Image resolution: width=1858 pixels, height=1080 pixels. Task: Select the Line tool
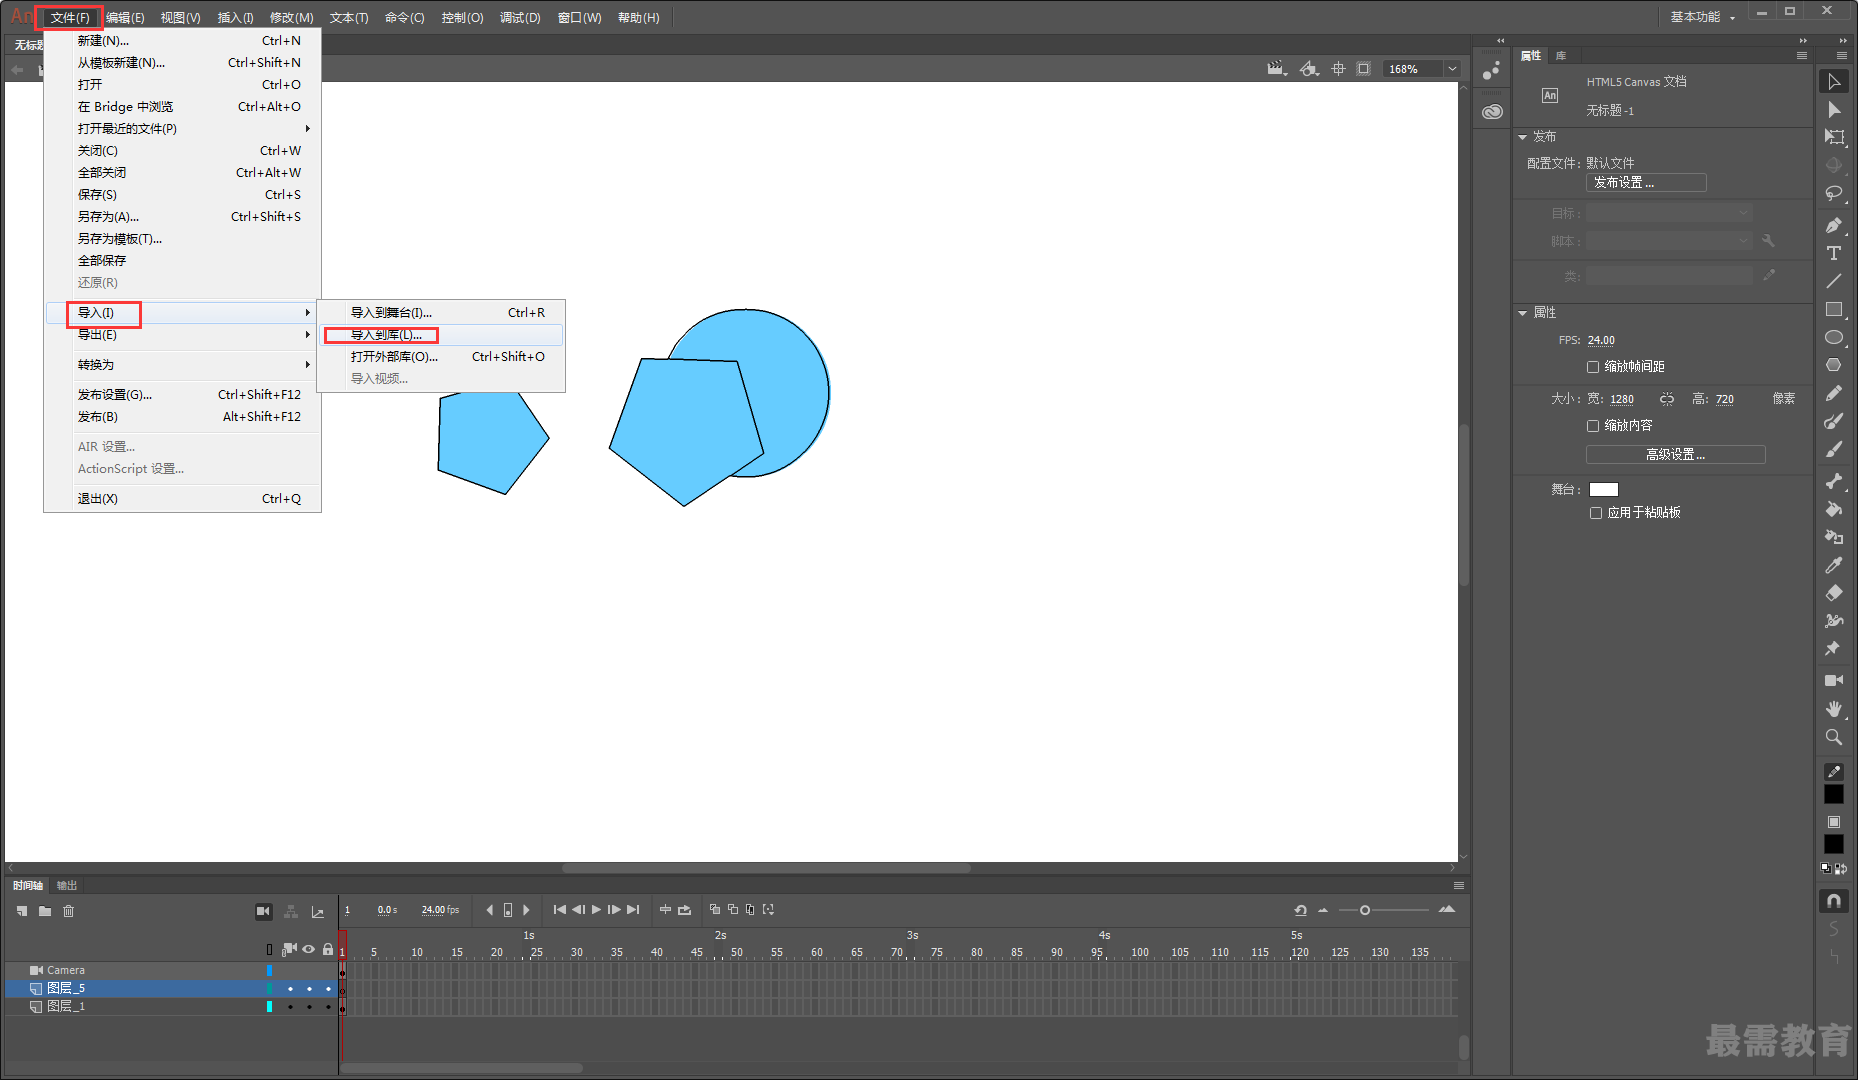pos(1834,282)
